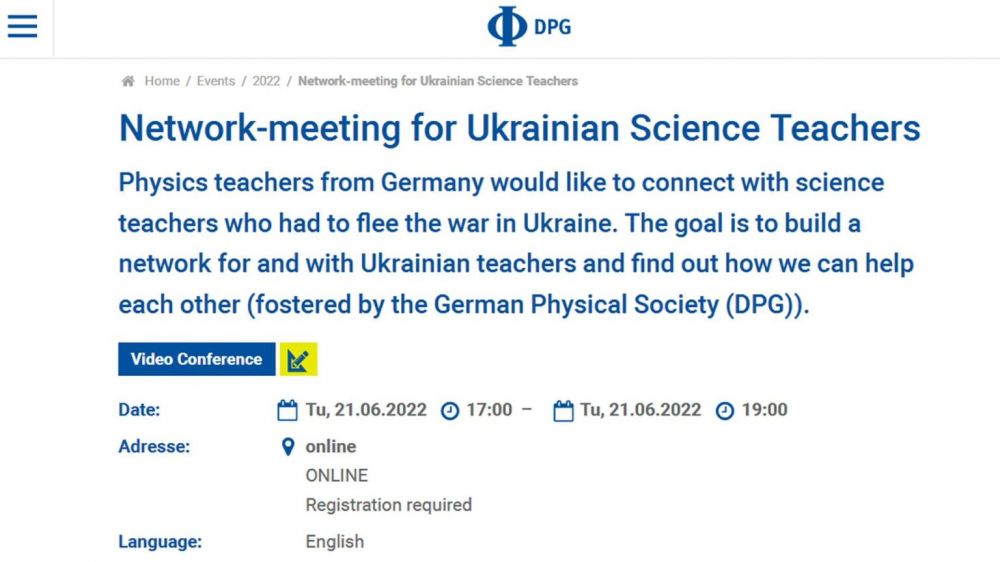Viewport: 1000px width, 562px height.
Task: Click the yellow registration pencil icon
Action: pos(298,360)
